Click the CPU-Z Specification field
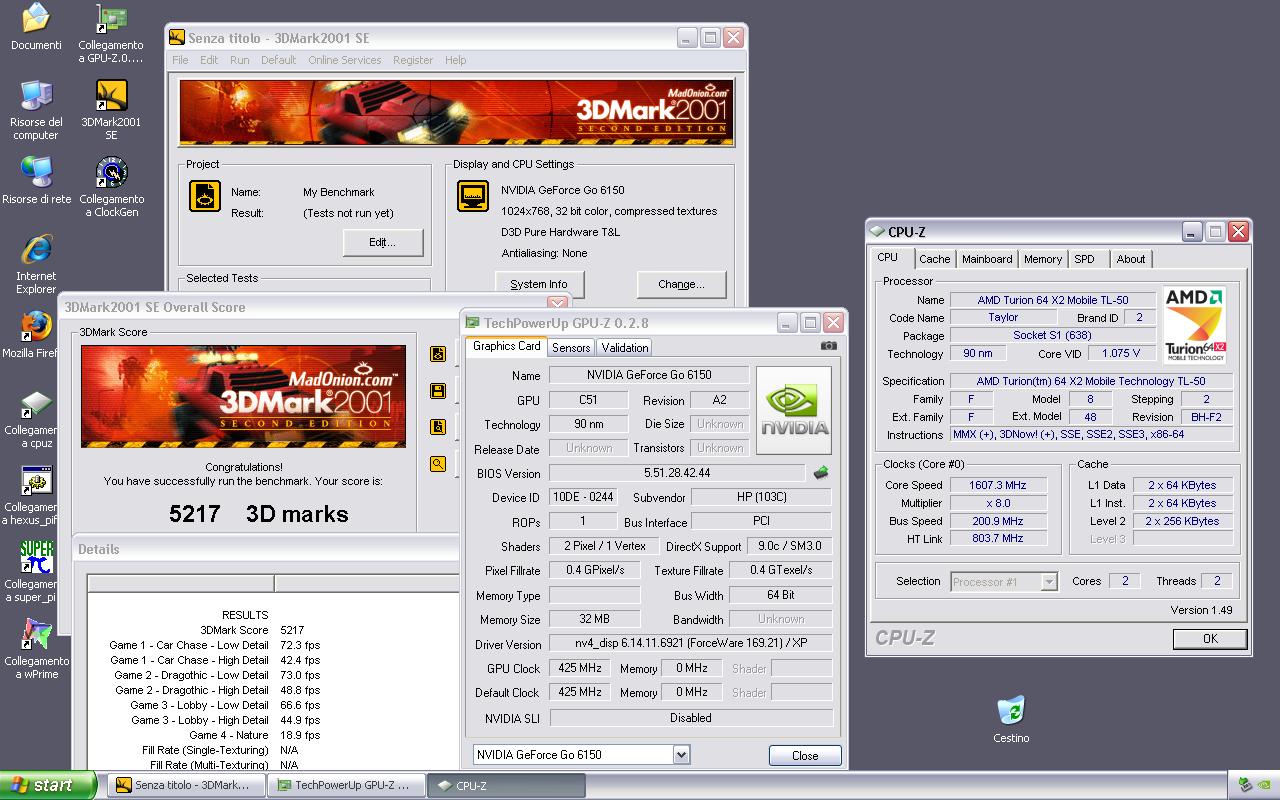1280x800 pixels. 1090,381
